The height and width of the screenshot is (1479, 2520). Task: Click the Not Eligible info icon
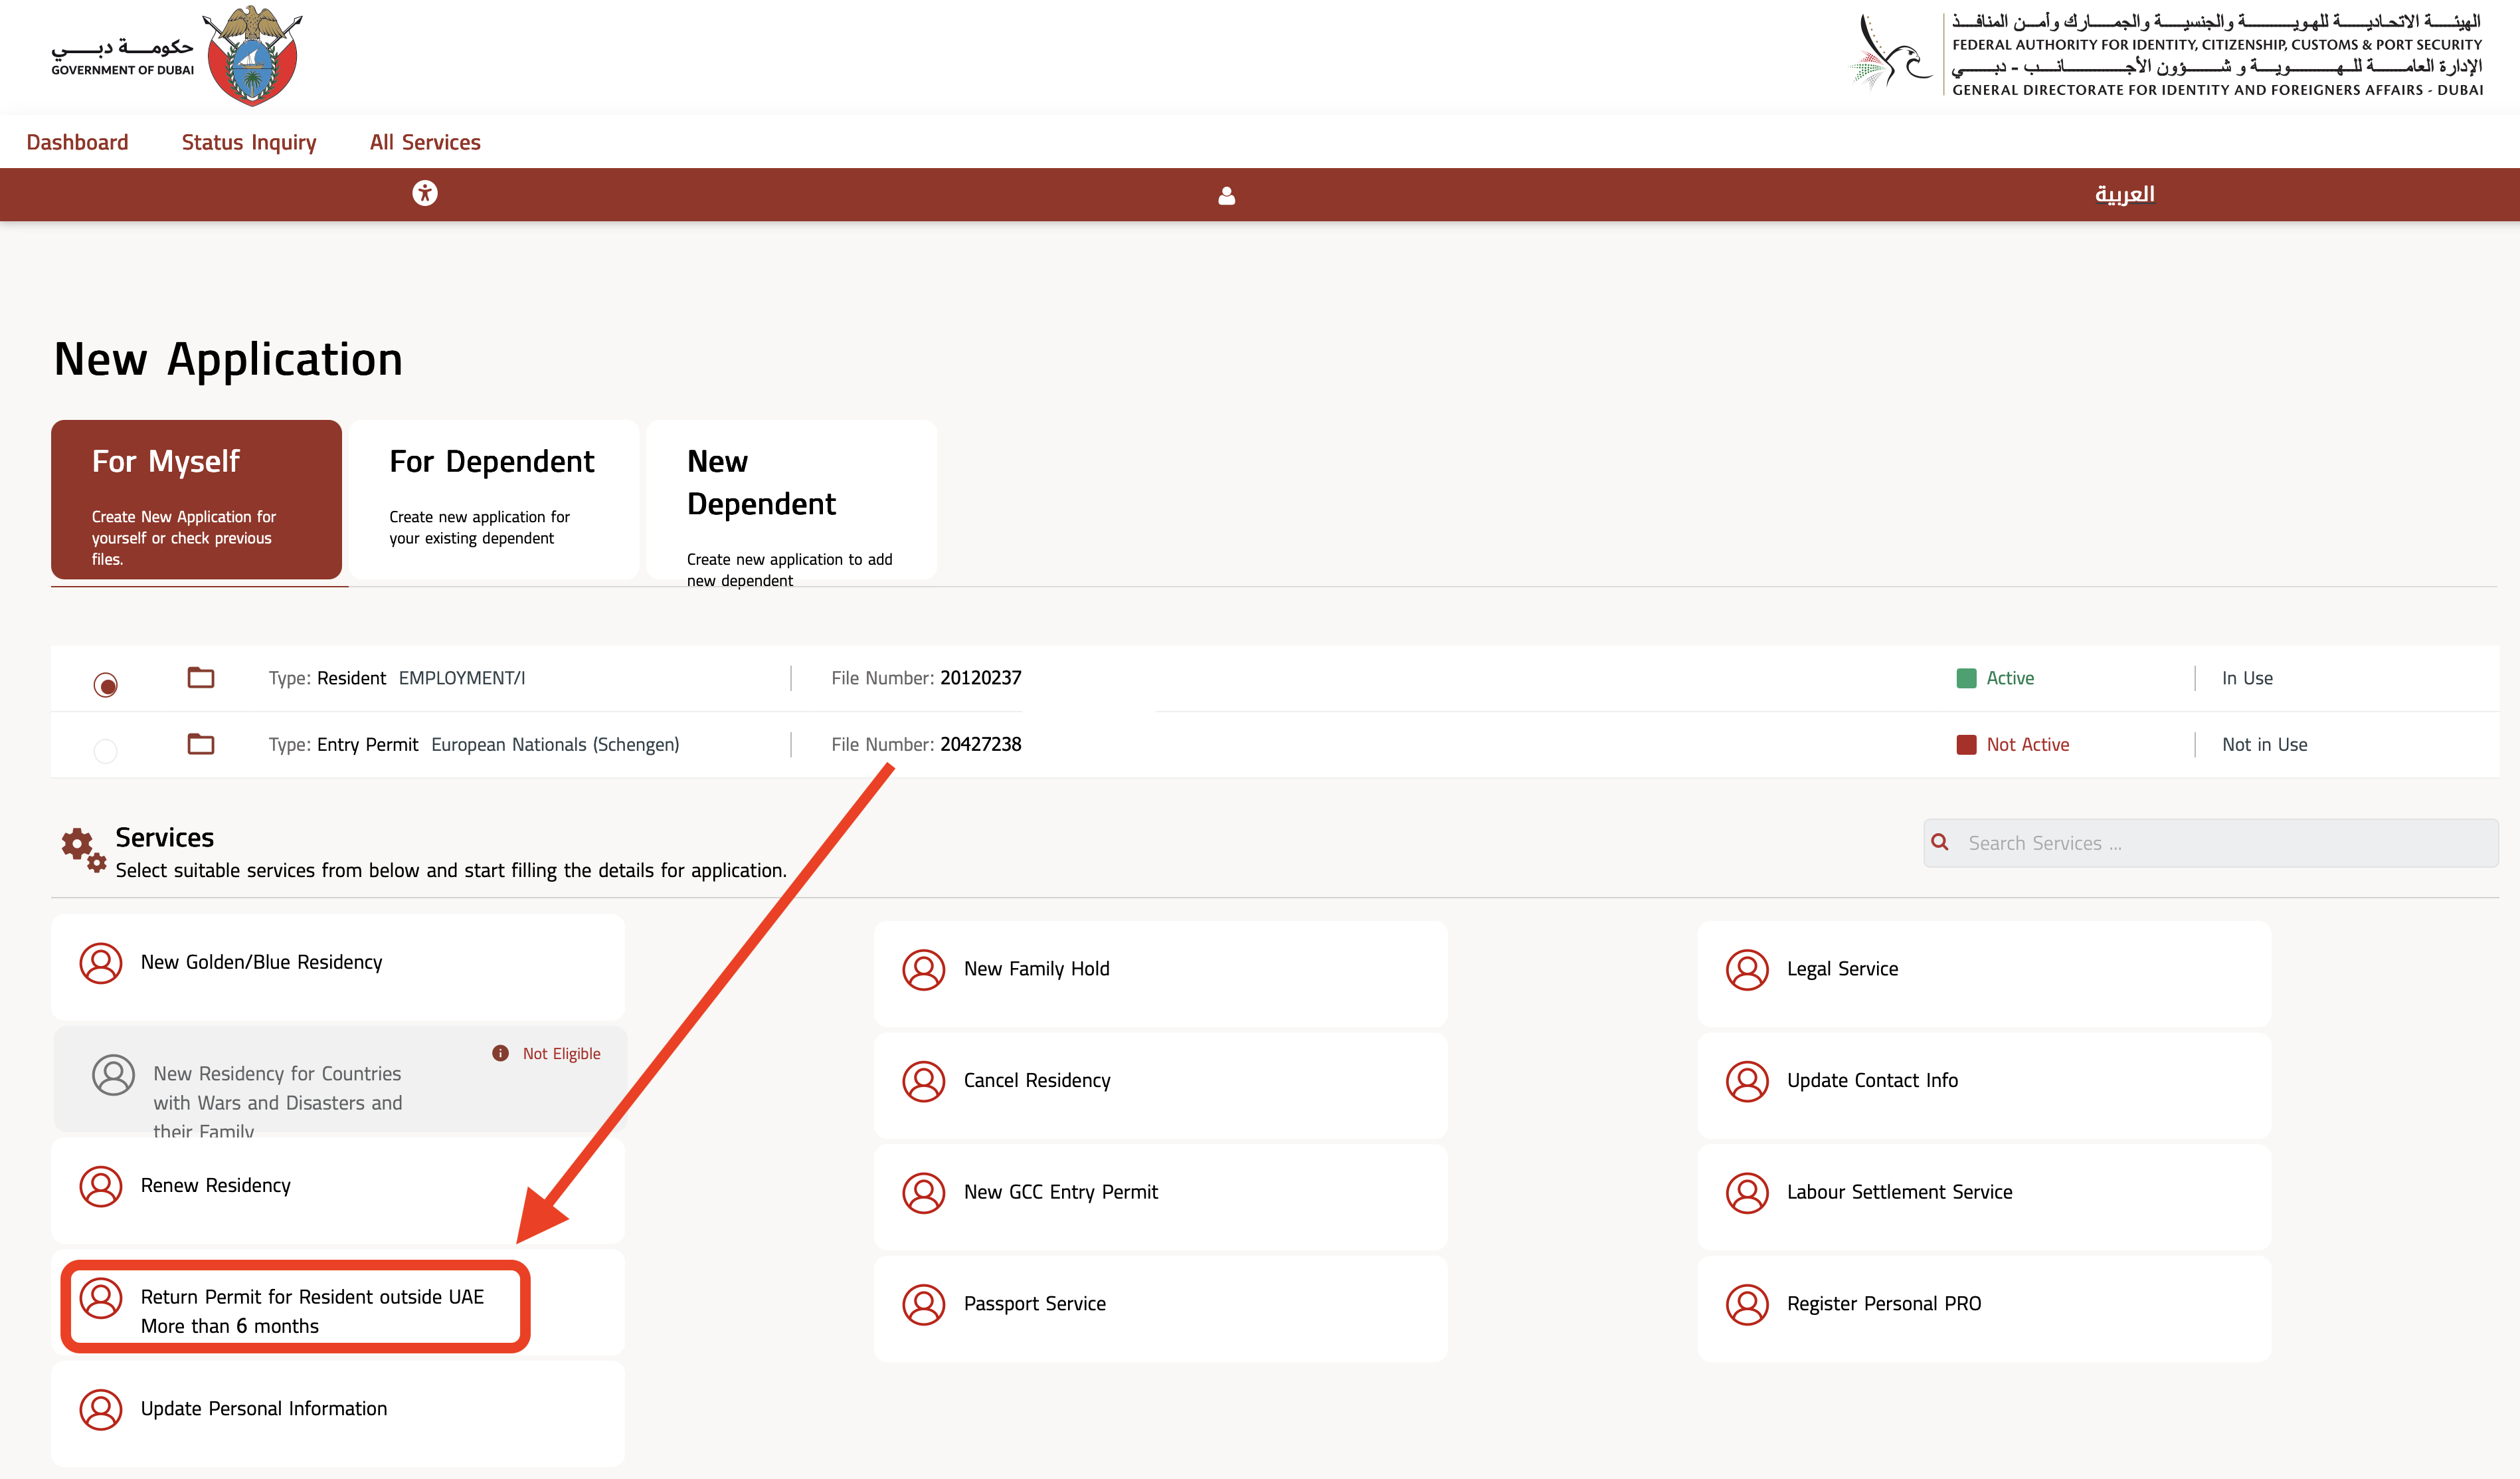(500, 1053)
